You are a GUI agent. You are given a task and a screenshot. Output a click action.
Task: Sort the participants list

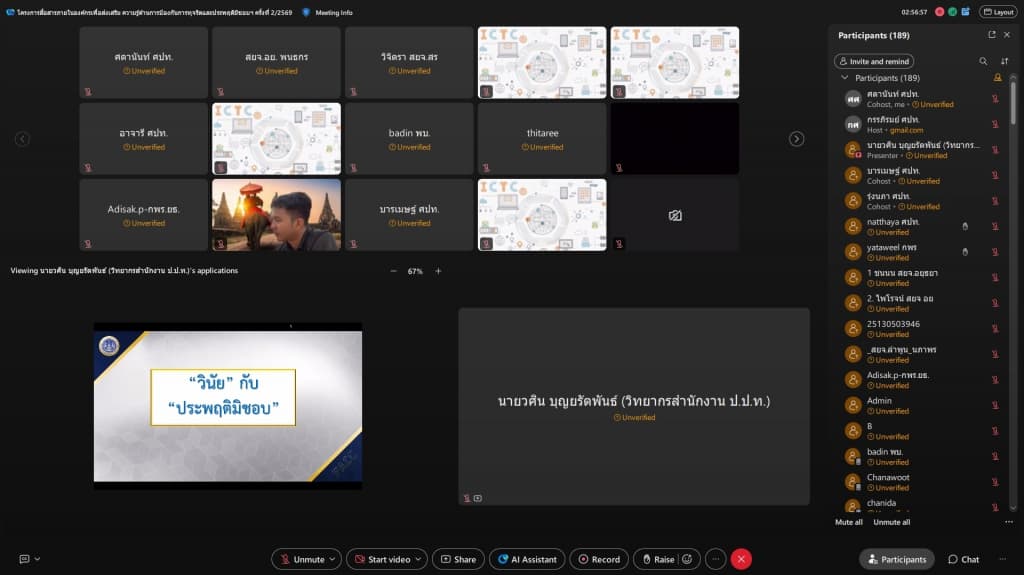(1004, 61)
